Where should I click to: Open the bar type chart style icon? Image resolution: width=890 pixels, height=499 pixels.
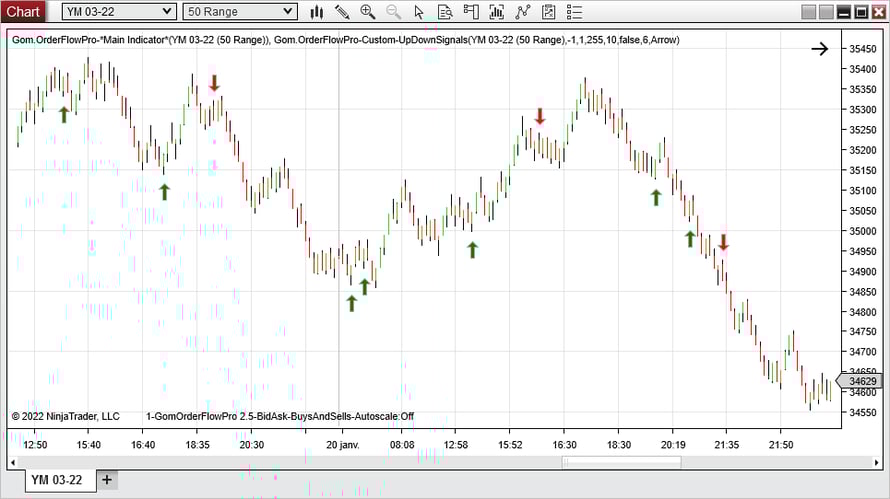[x=317, y=12]
